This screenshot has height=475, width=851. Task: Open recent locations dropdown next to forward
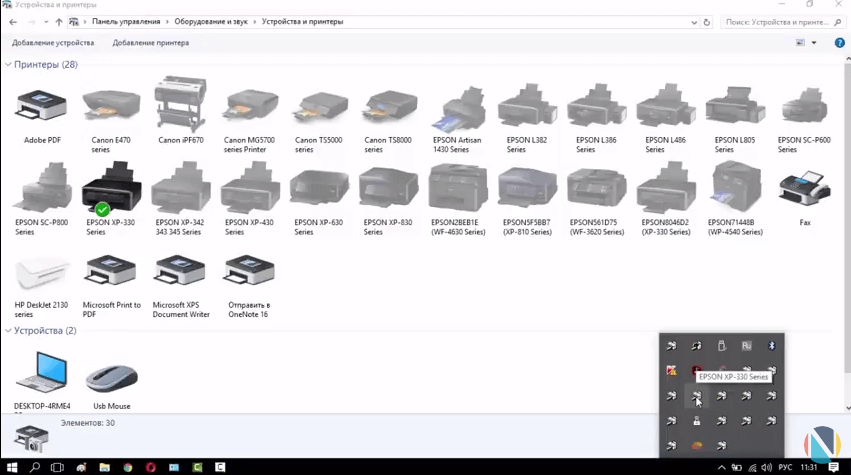point(46,22)
